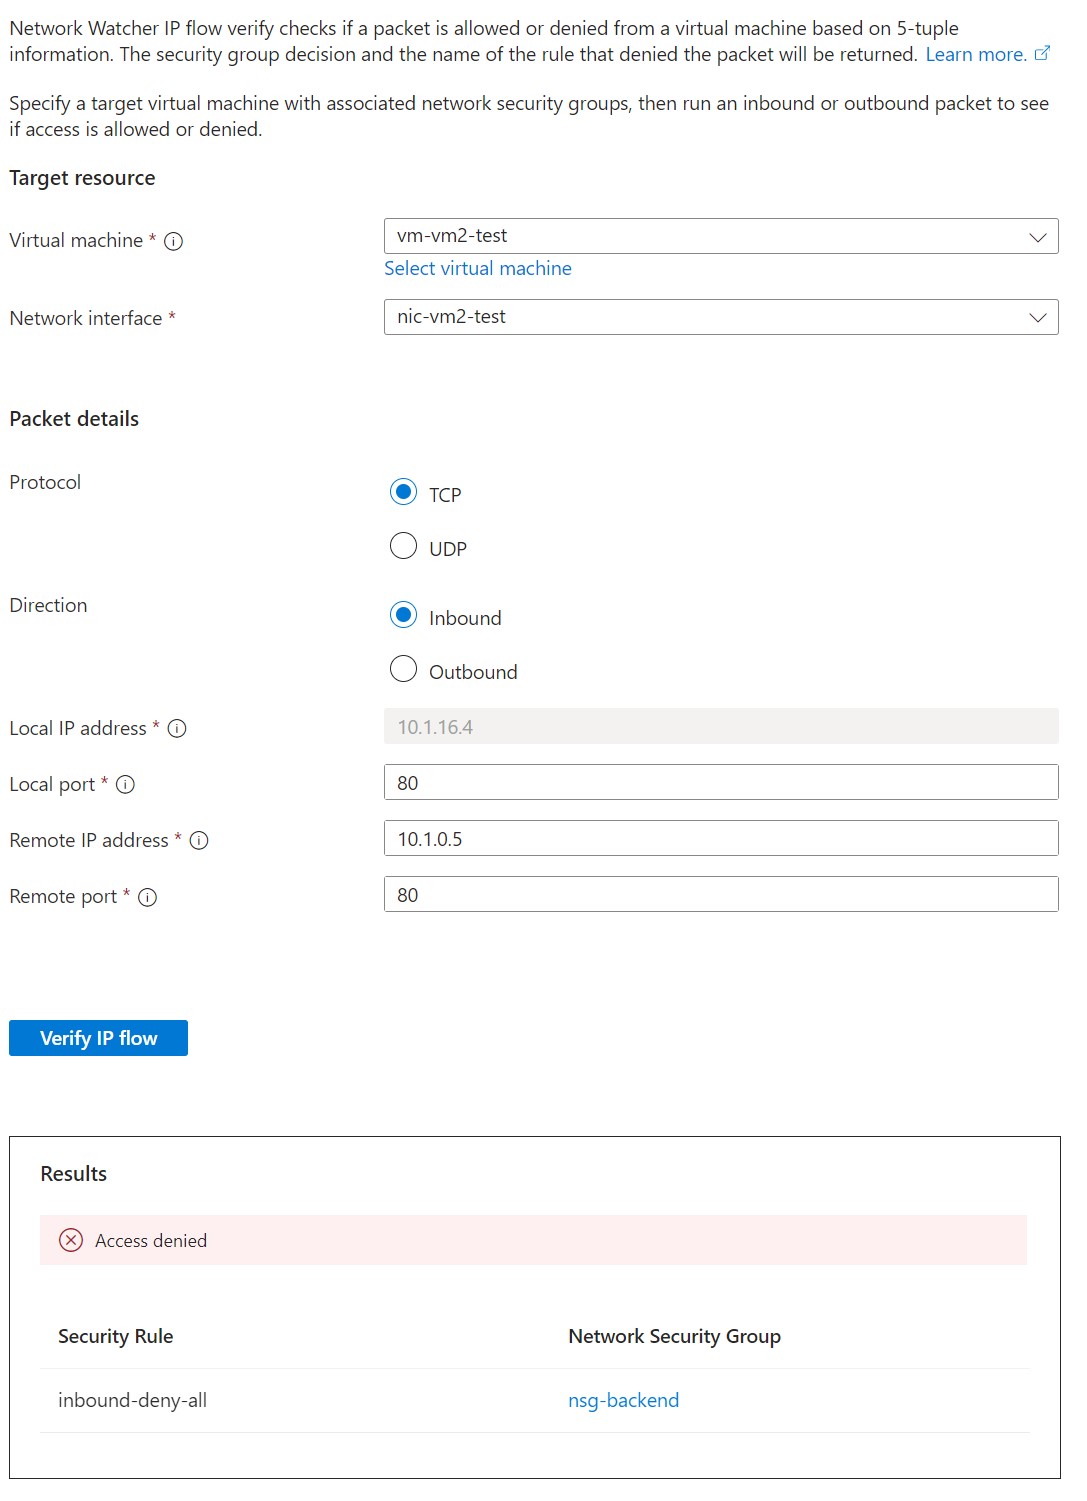This screenshot has width=1087, height=1501.
Task: Click the Virtual machine info icon
Action: click(x=173, y=241)
